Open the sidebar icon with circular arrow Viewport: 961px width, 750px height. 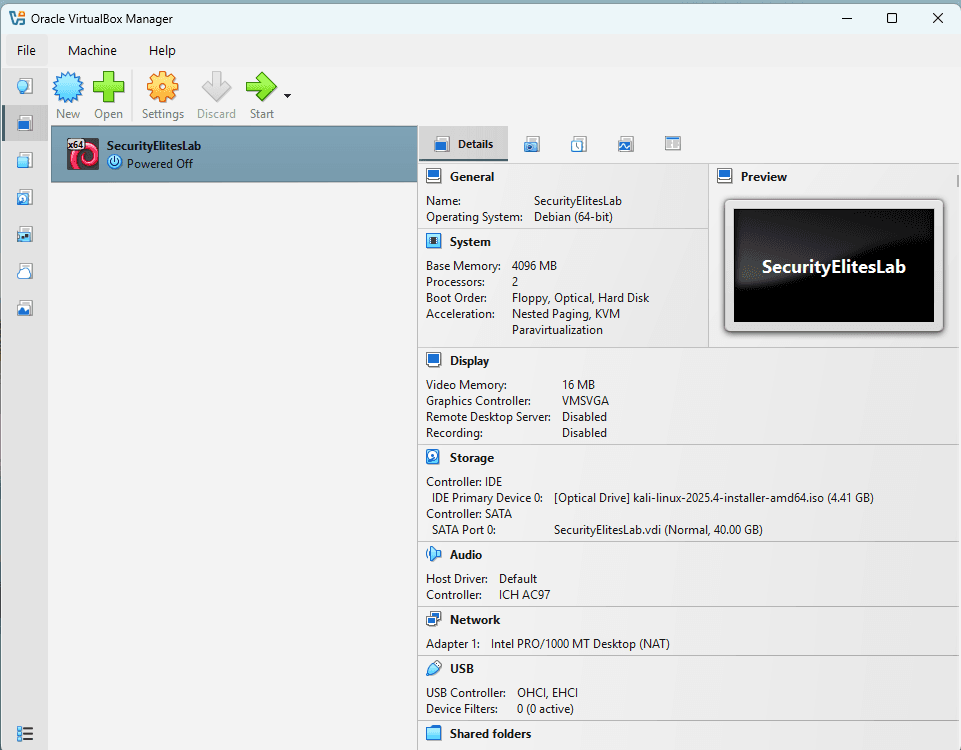tap(25, 197)
